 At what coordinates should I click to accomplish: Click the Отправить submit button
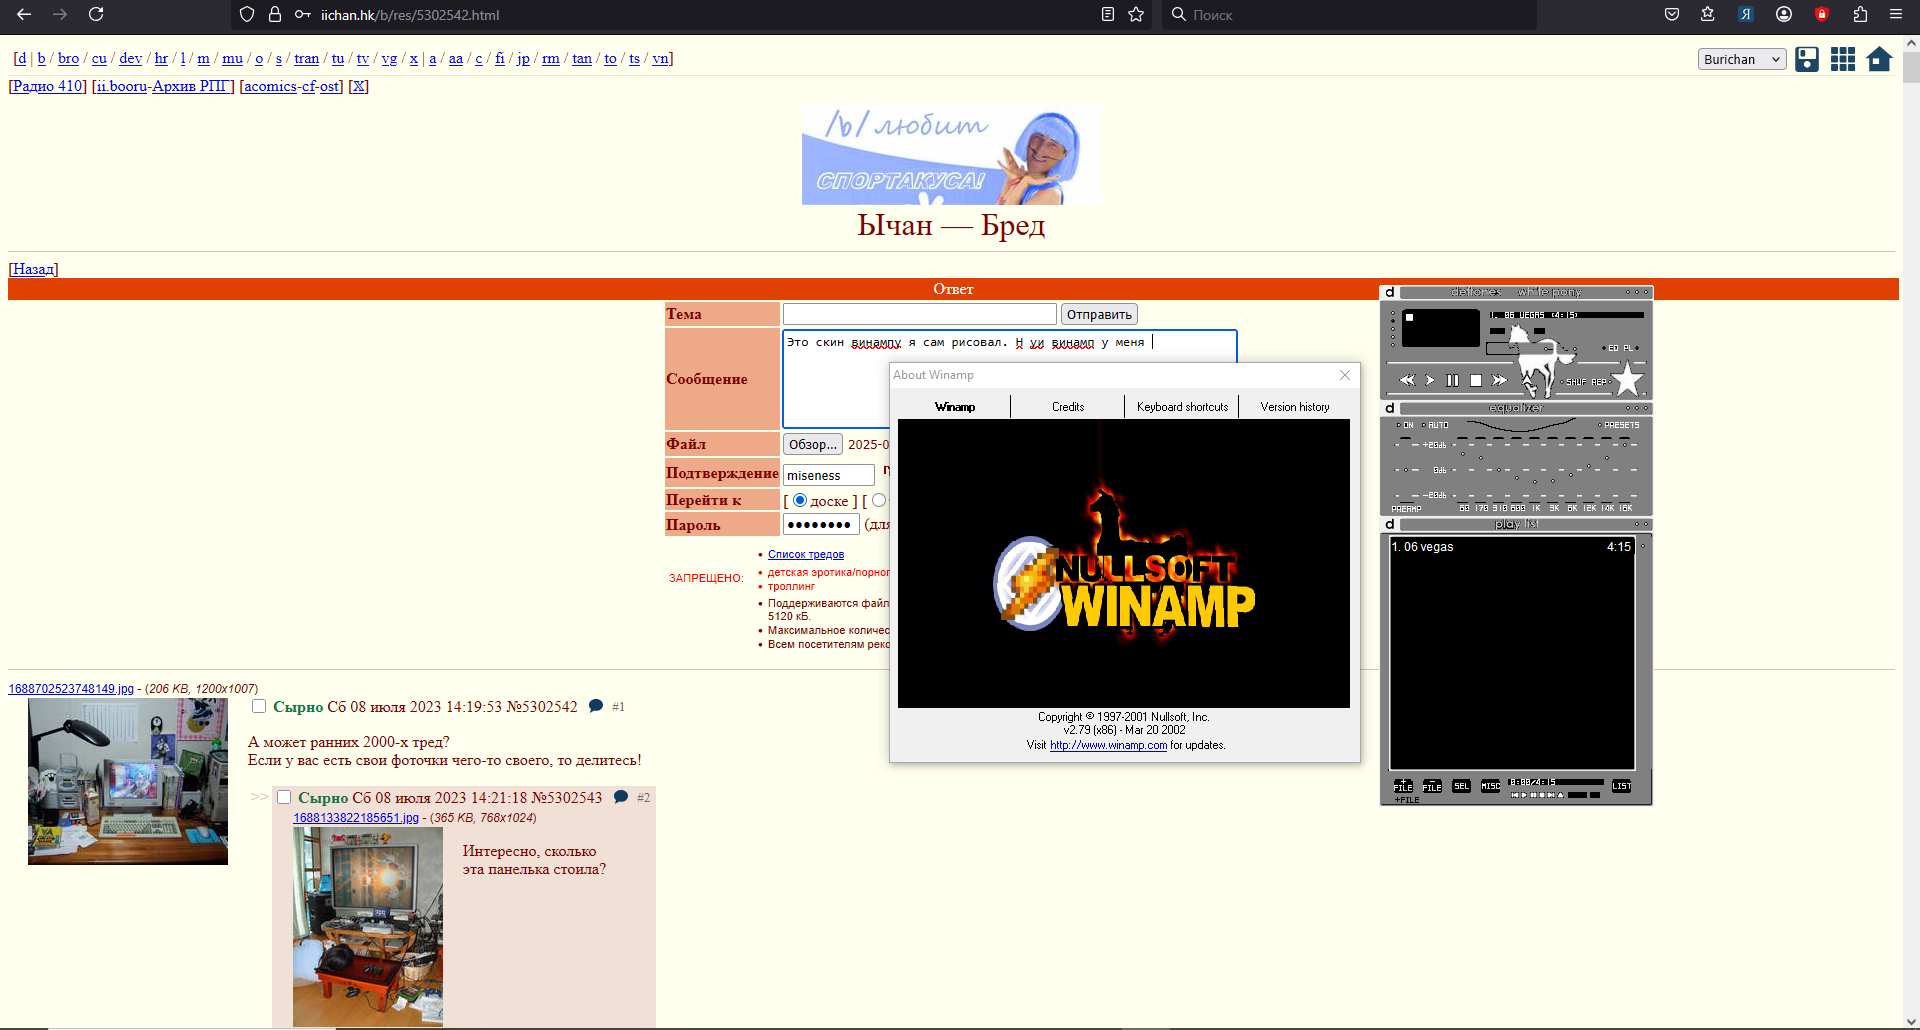(x=1099, y=314)
